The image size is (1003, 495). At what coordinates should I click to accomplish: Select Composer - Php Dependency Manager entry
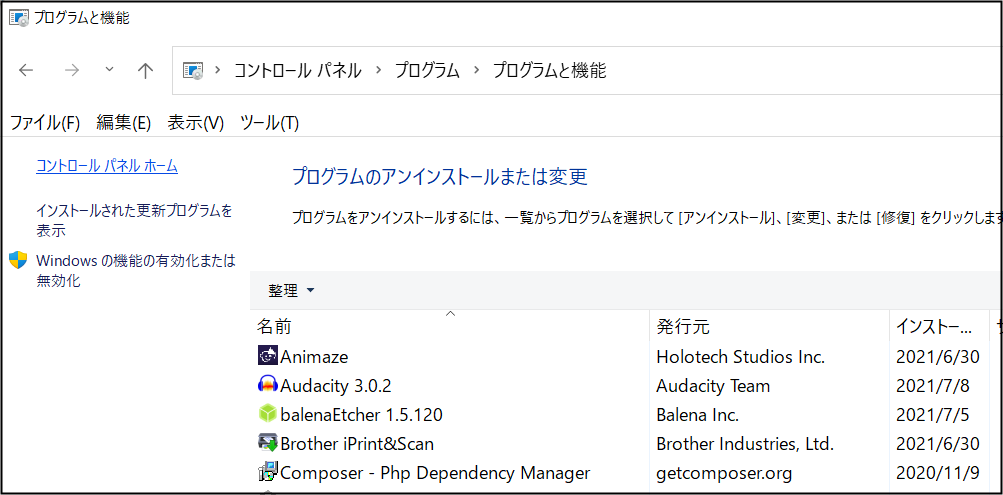pos(435,473)
